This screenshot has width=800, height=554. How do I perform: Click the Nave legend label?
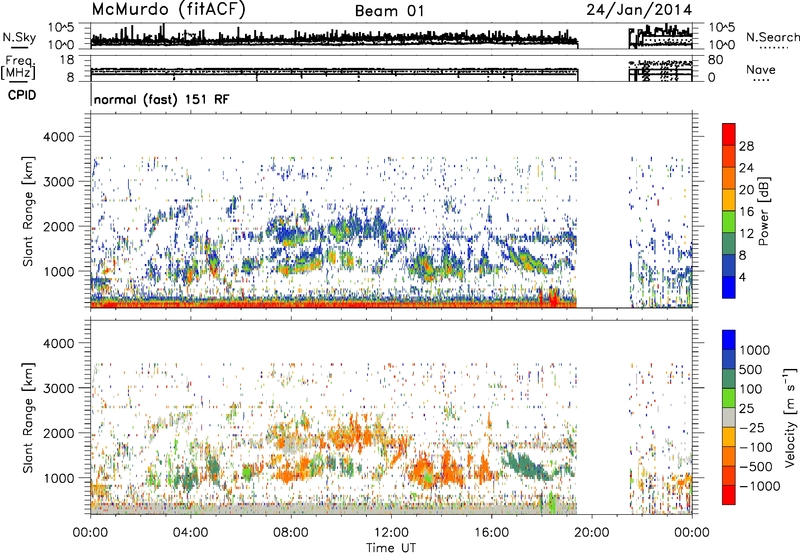[x=760, y=69]
